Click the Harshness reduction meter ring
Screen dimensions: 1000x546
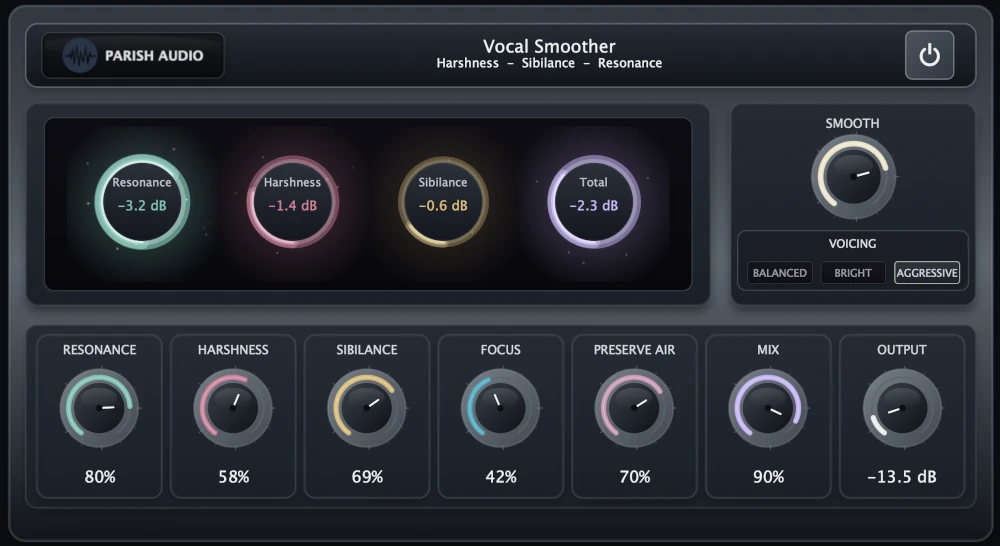[x=293, y=202]
